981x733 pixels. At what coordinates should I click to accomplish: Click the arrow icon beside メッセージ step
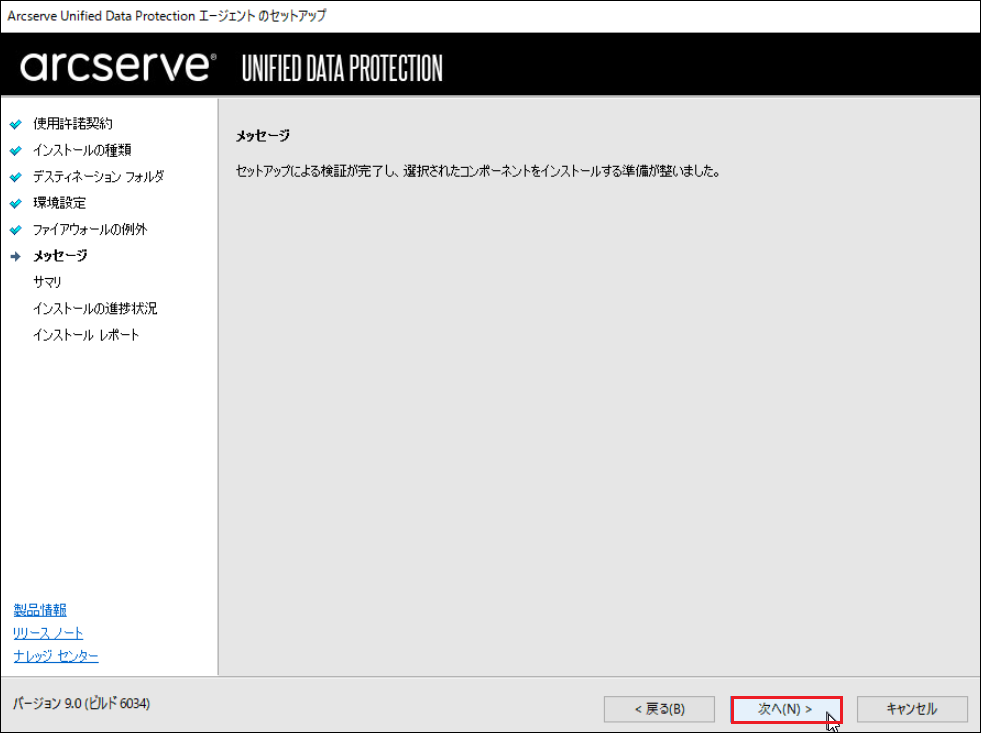(x=16, y=256)
